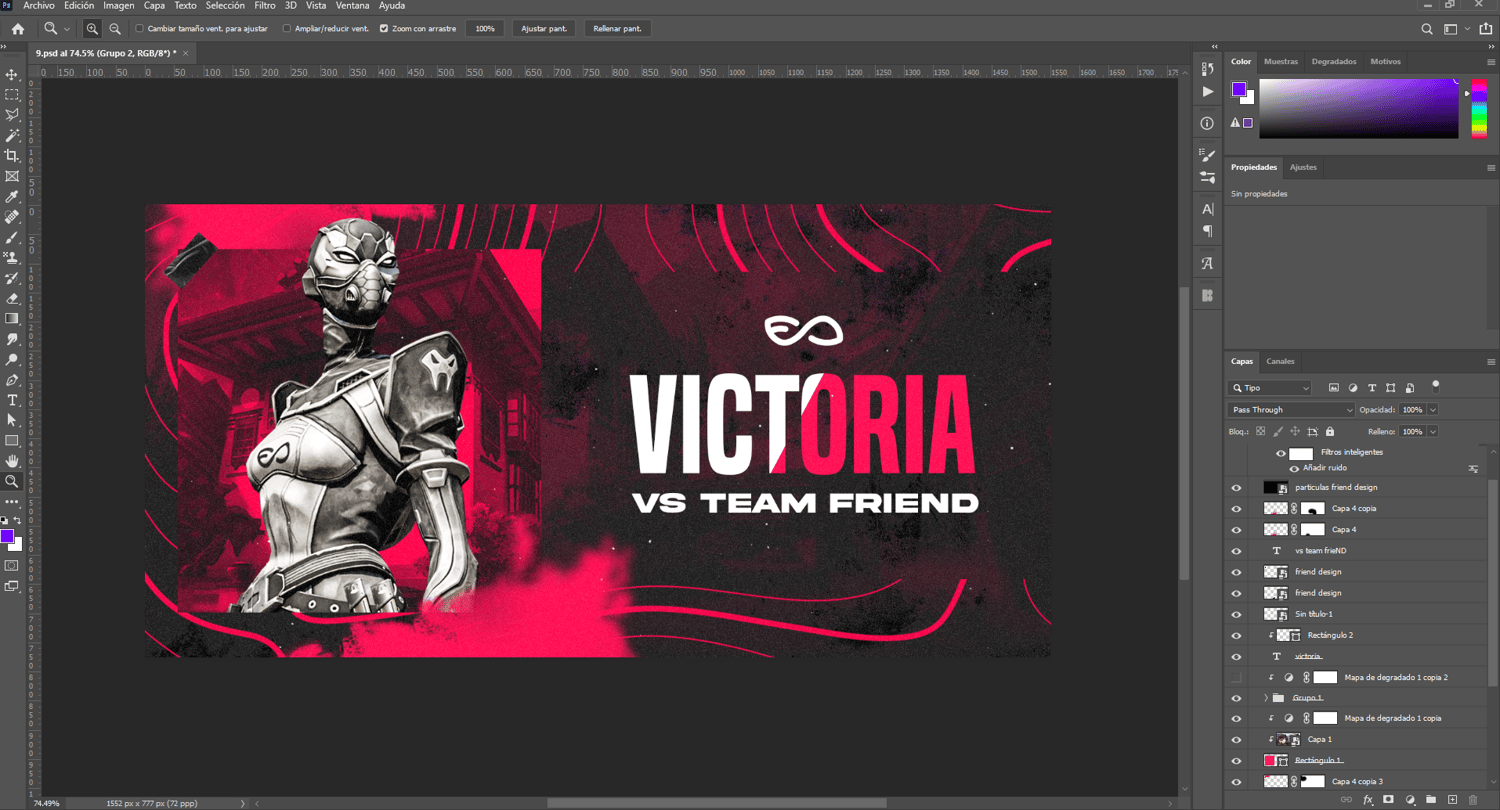Select the Rectangular Marquee tool

coord(12,95)
